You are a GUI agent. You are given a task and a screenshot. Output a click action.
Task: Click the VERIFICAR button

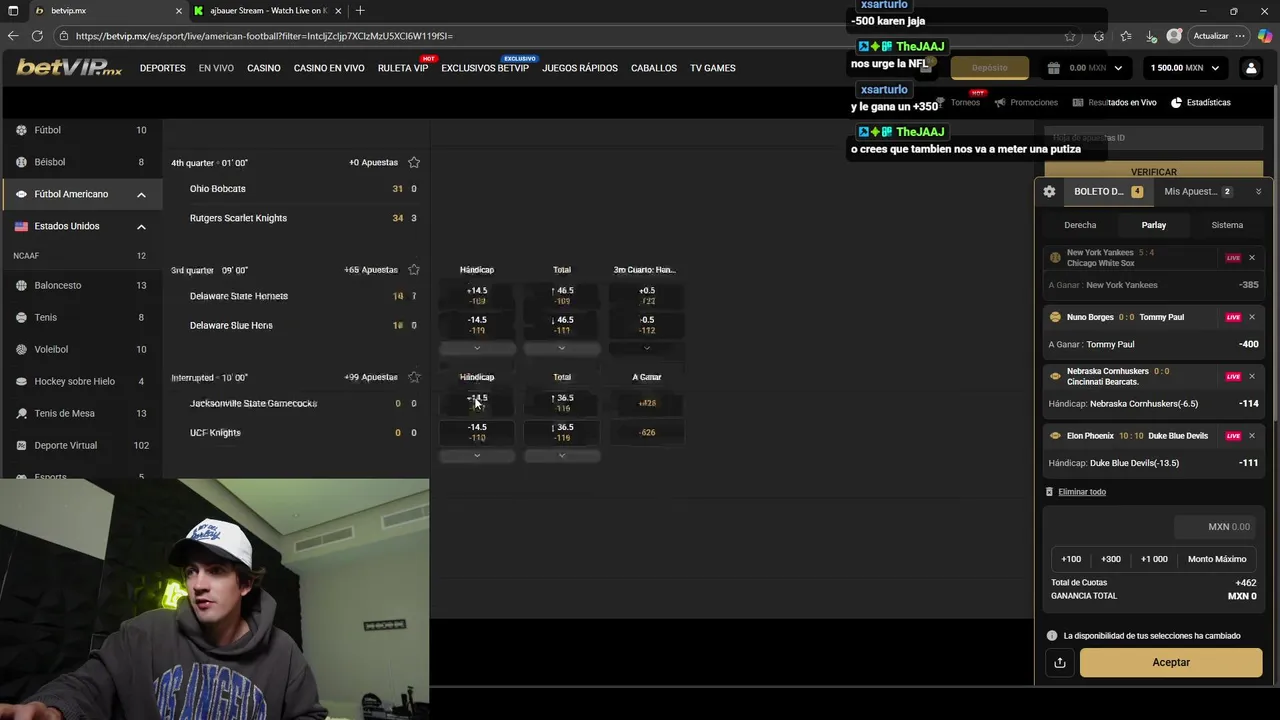(1154, 172)
